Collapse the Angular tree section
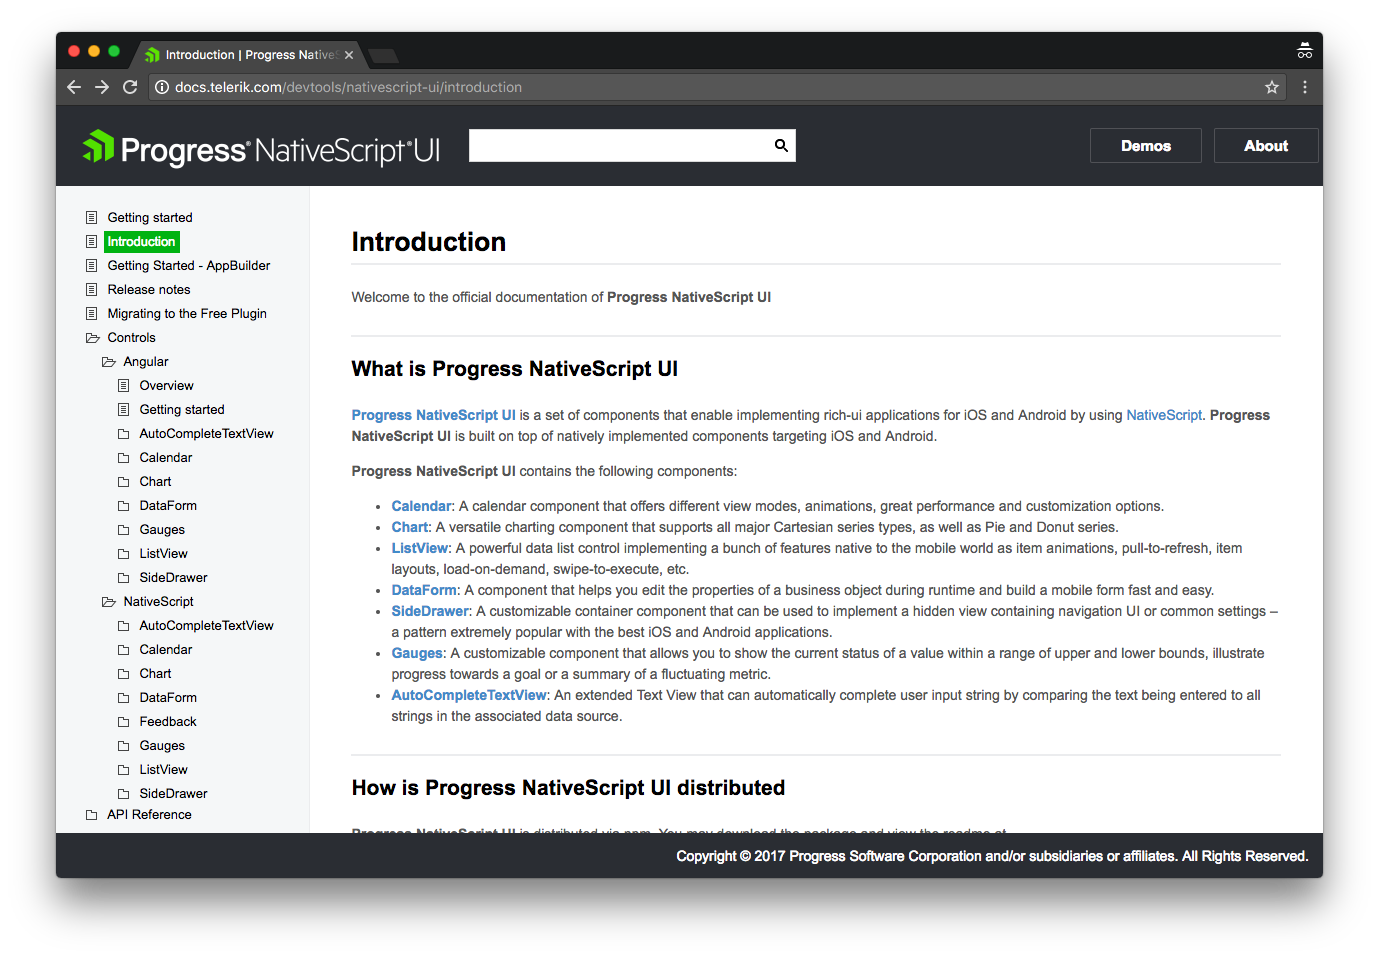The height and width of the screenshot is (958, 1379). pos(107,361)
